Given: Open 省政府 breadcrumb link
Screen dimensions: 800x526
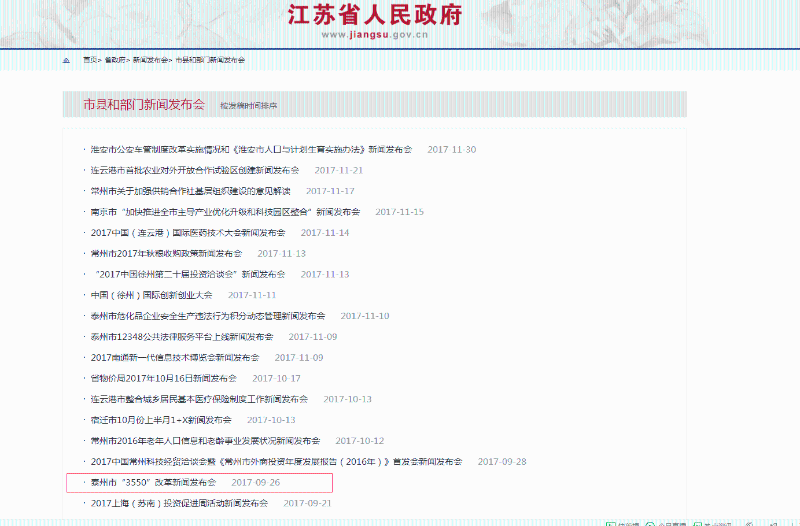Looking at the screenshot, I should (x=116, y=60).
